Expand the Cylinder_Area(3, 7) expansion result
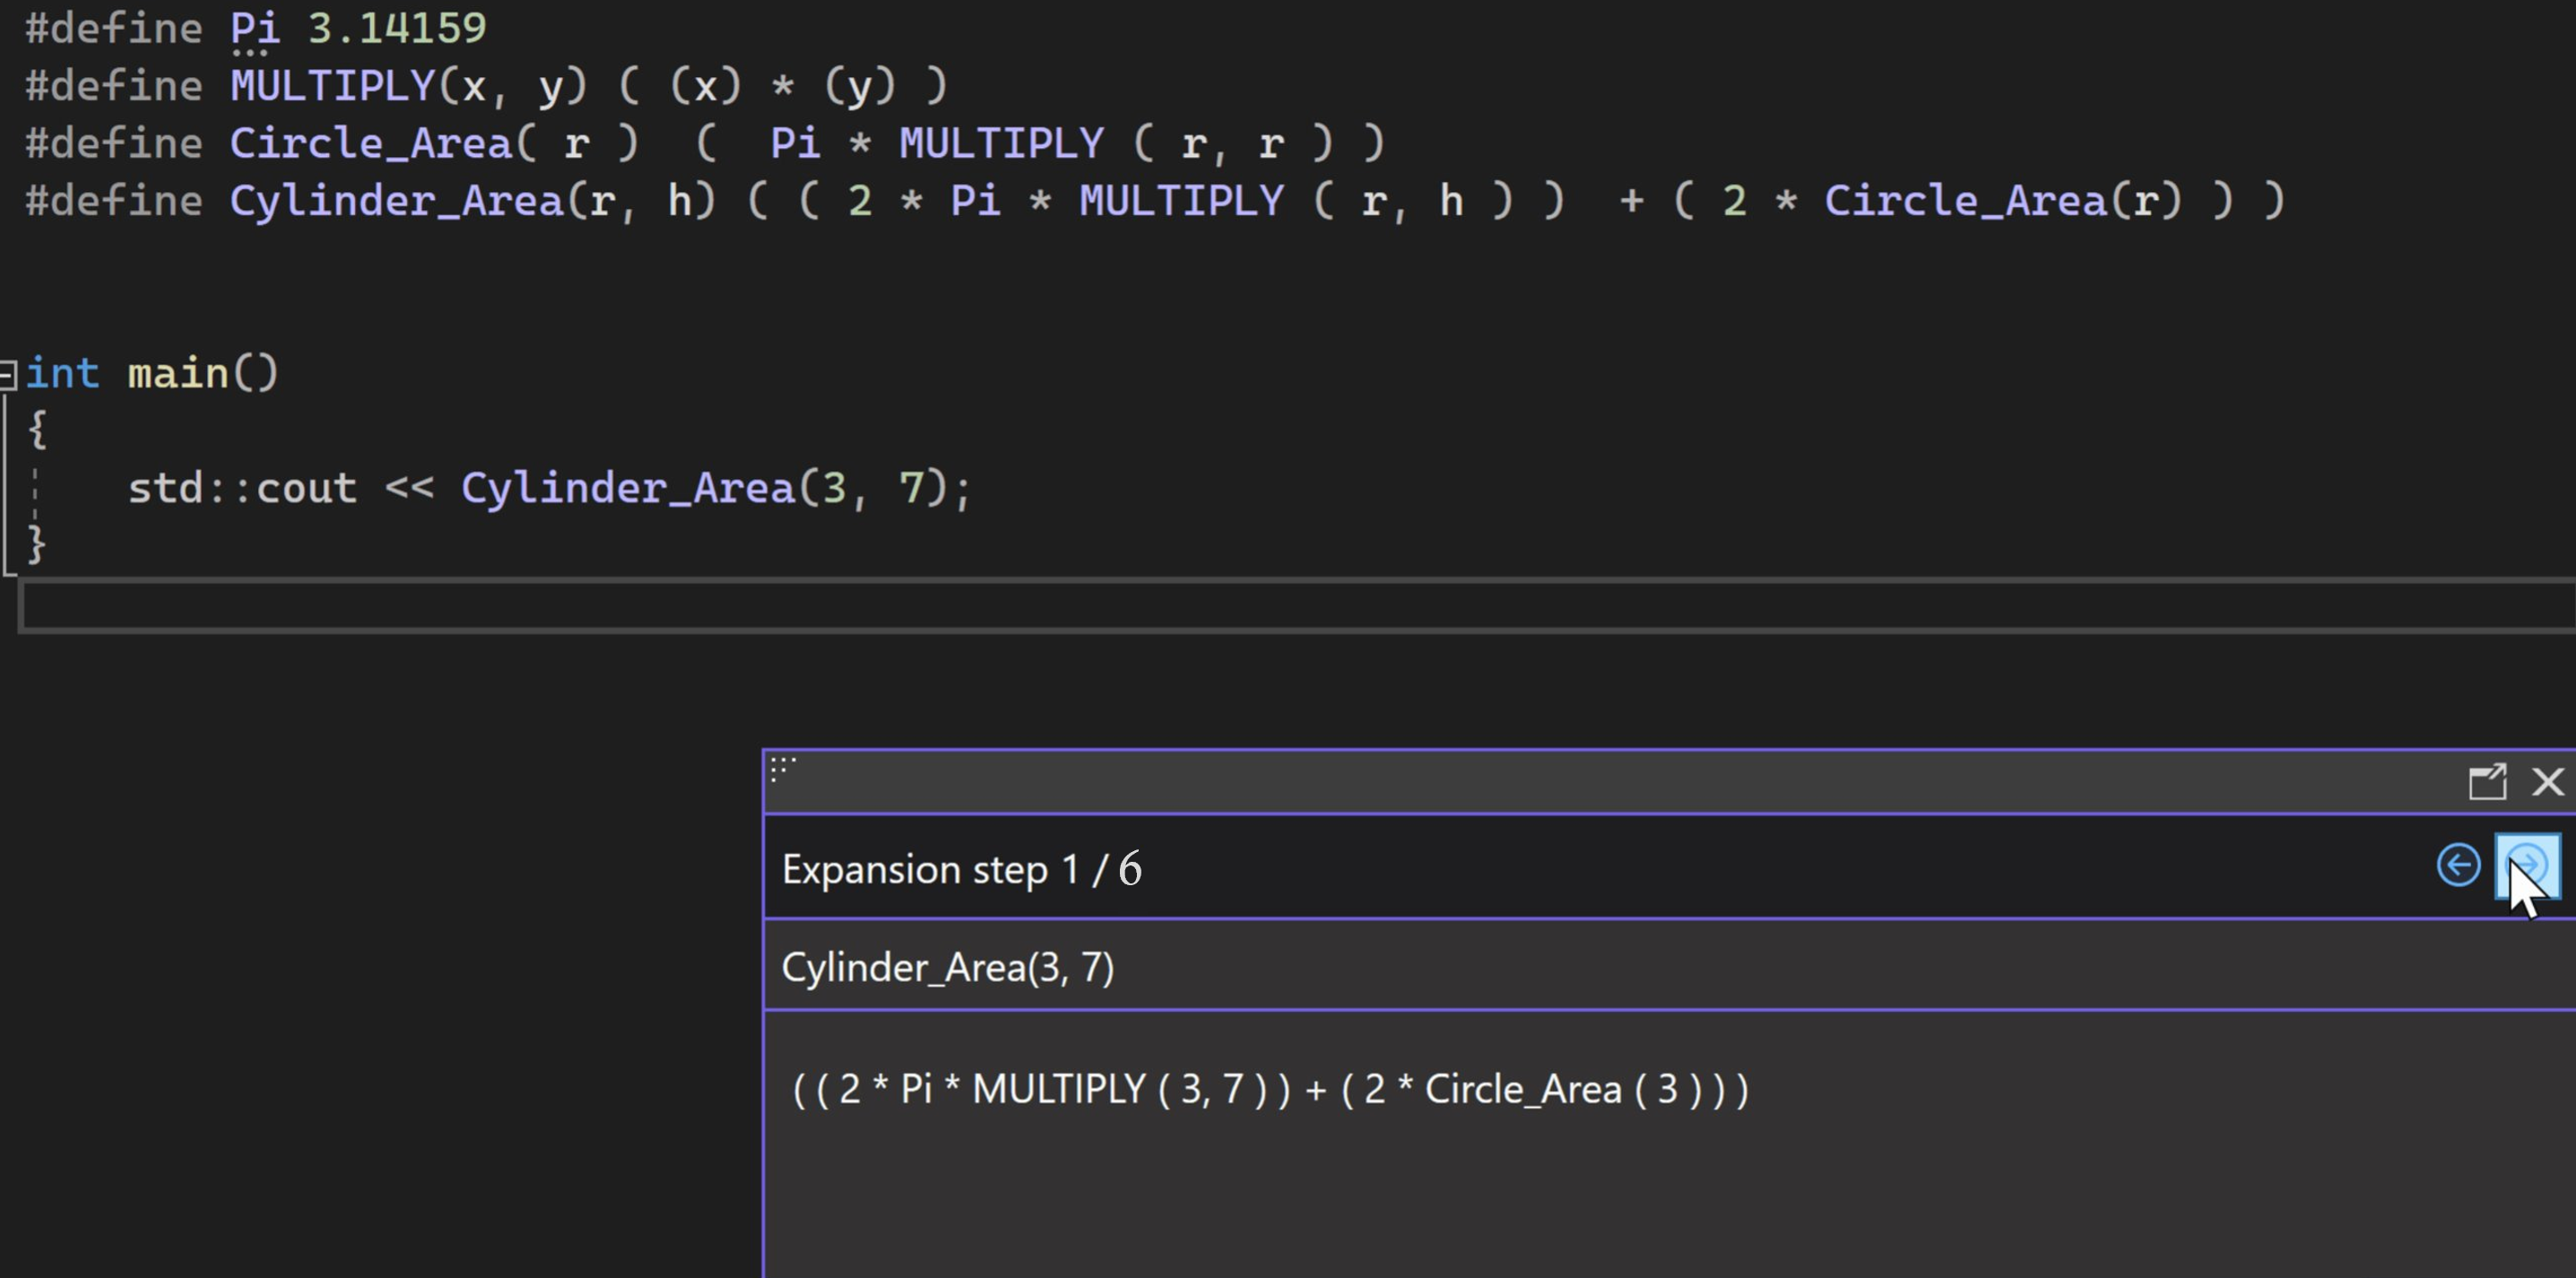This screenshot has height=1278, width=2576. (x=2525, y=865)
